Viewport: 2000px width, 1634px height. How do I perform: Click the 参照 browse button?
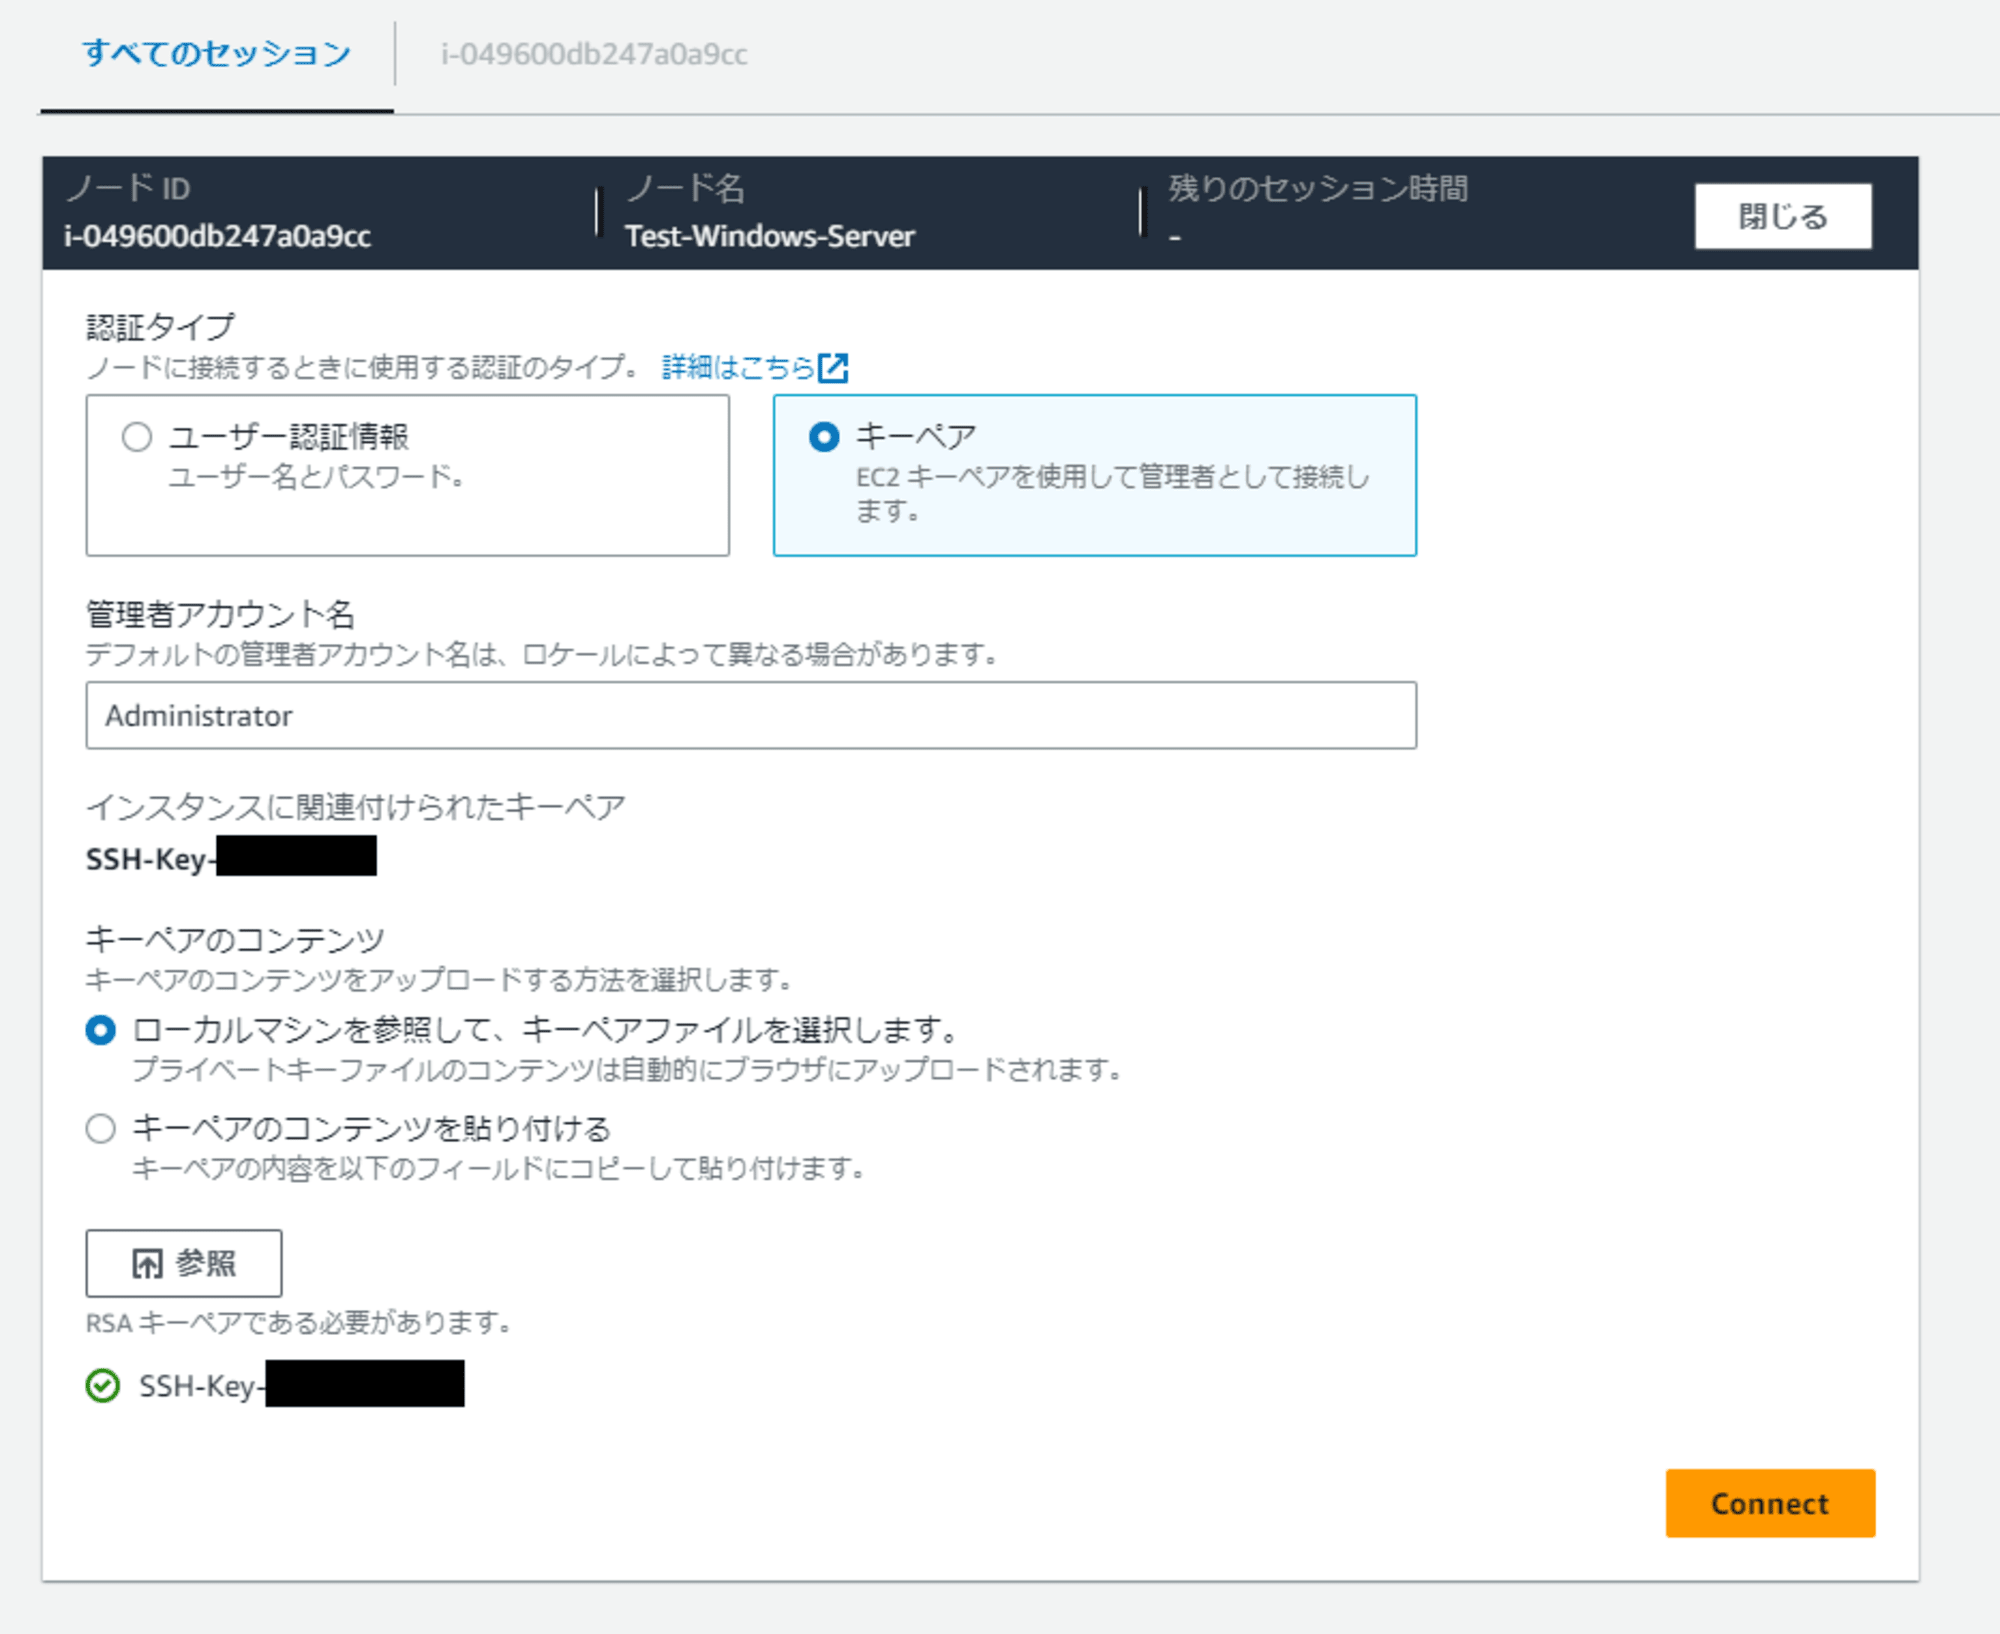click(x=184, y=1264)
